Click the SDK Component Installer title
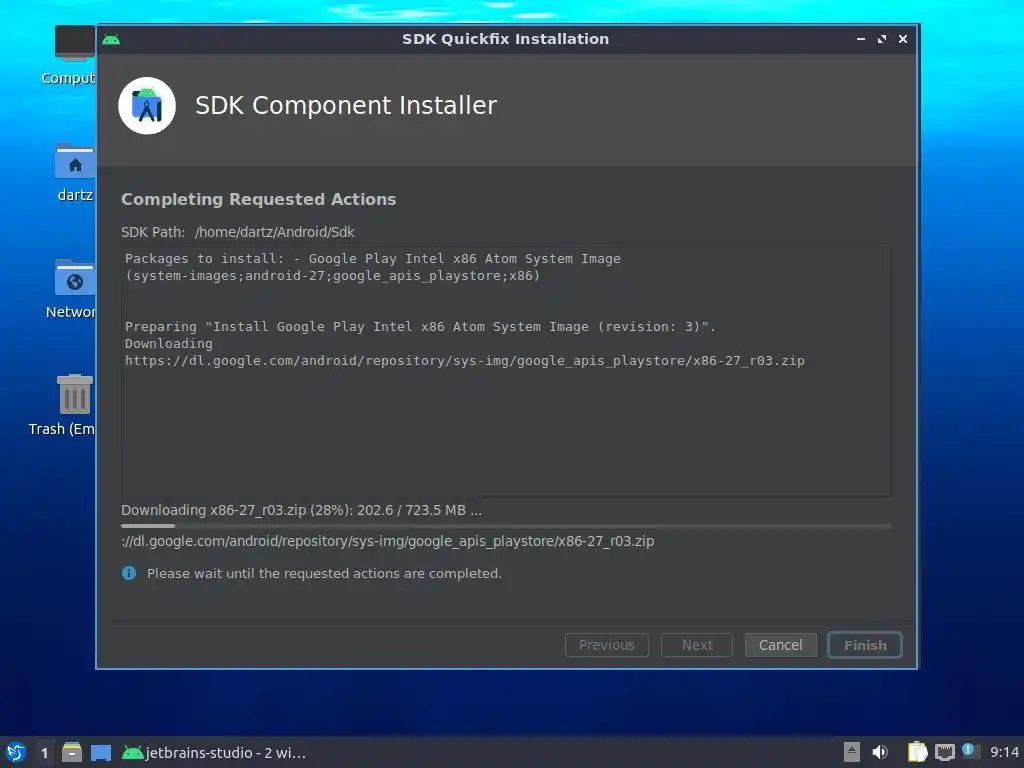This screenshot has height=768, width=1024. (x=346, y=105)
